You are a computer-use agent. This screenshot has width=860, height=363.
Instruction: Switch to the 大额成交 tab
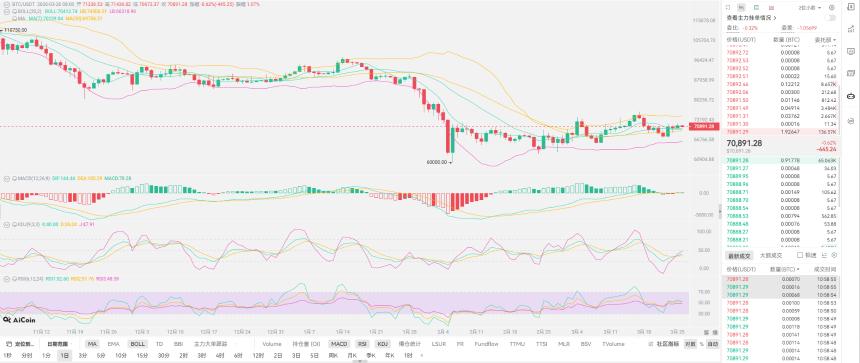click(770, 256)
